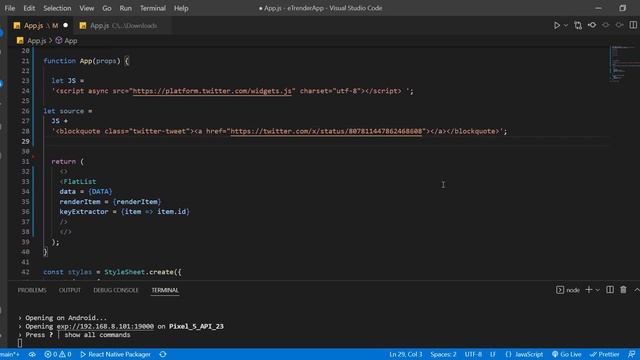Open the Go menu
640x360 pixels.
(x=107, y=8)
